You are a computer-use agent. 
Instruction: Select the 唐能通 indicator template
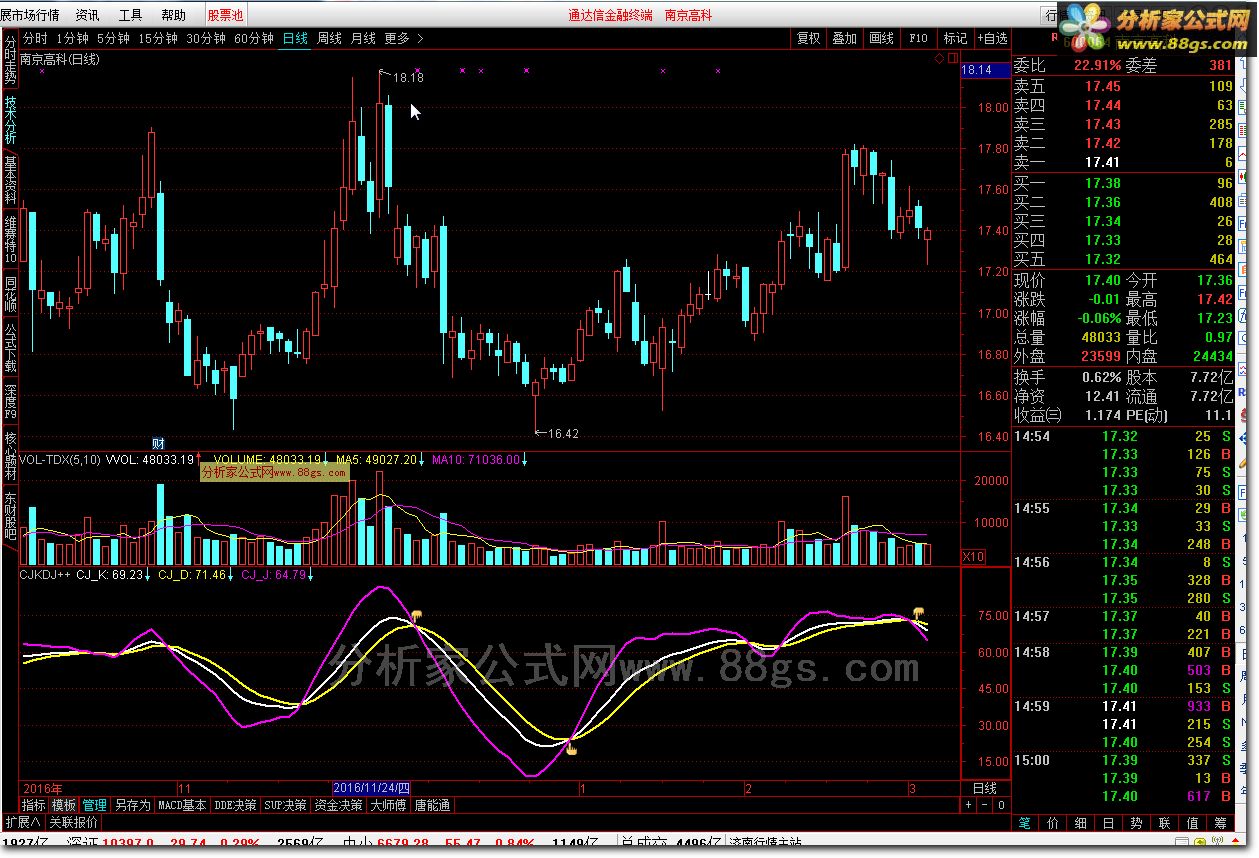(432, 805)
